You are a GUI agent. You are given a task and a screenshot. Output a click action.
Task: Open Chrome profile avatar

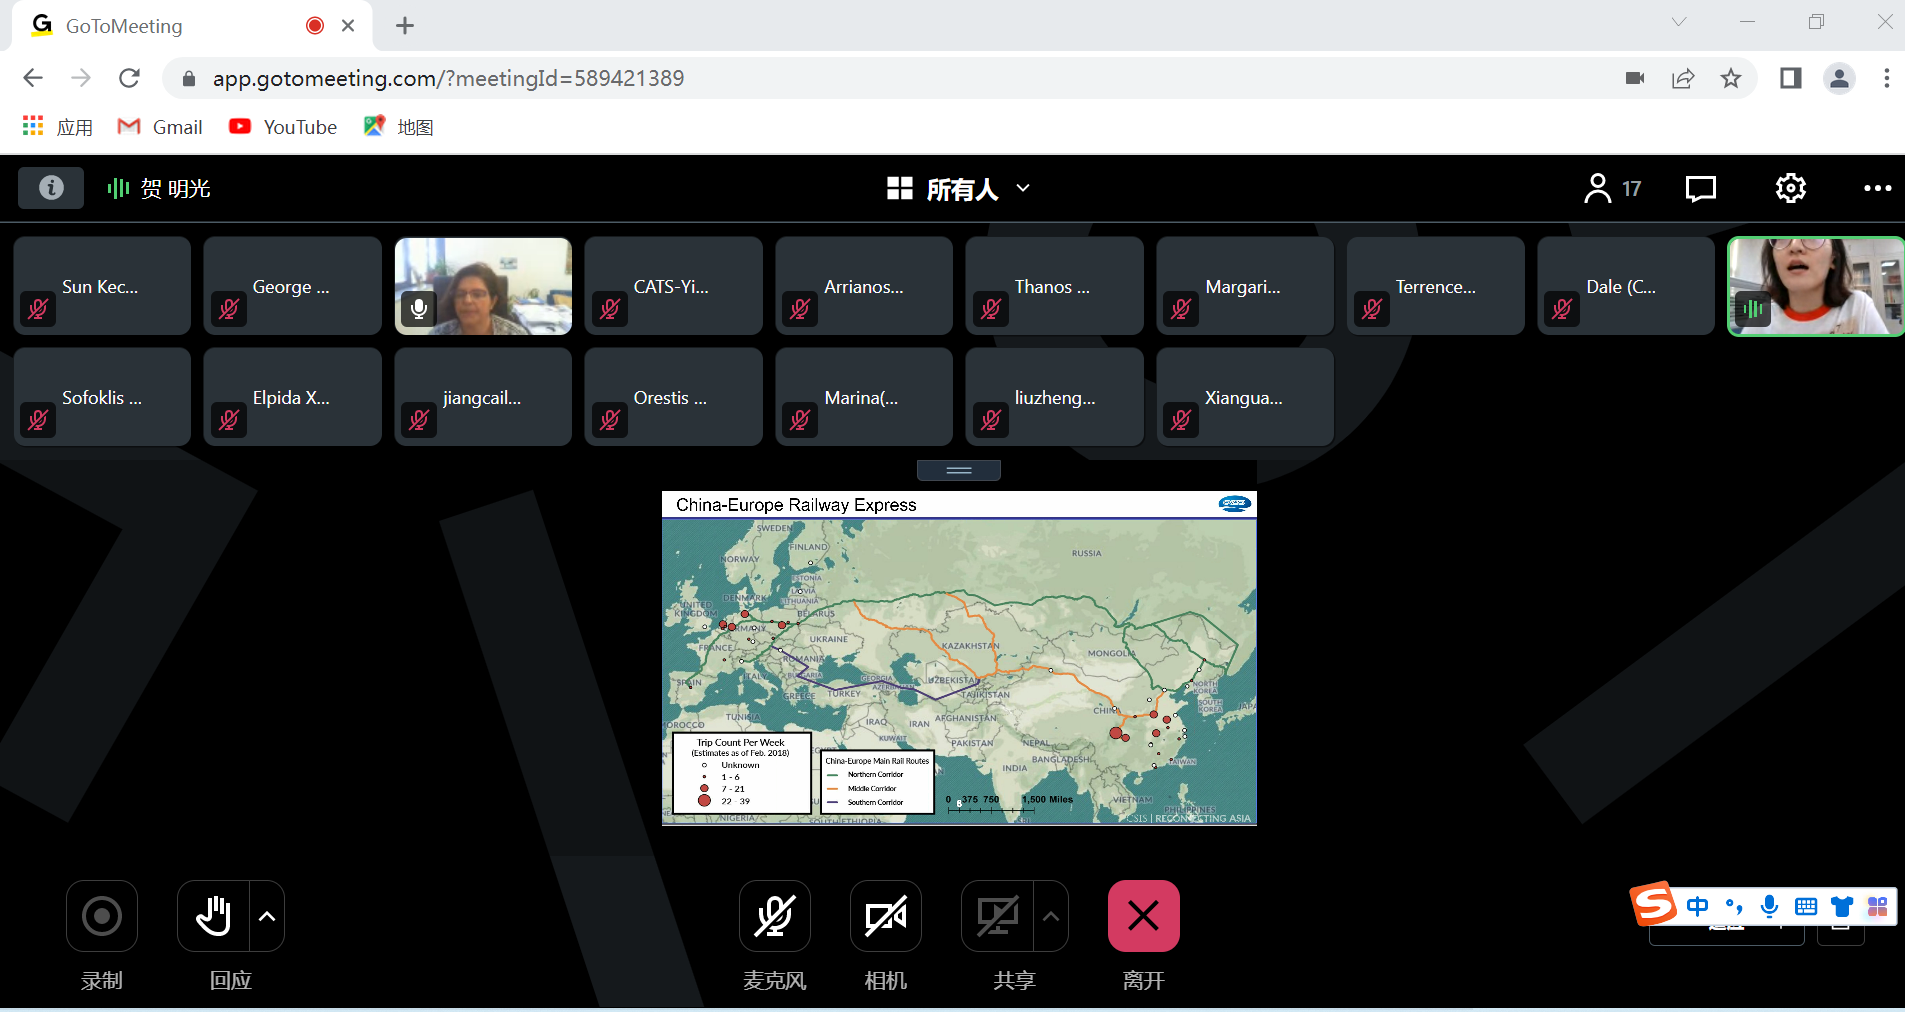coord(1839,78)
